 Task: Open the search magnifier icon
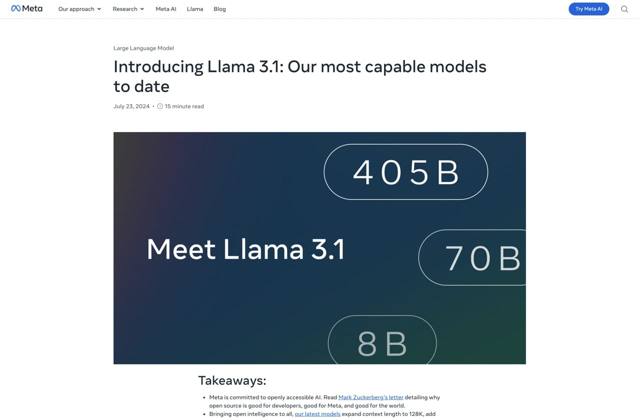(625, 9)
